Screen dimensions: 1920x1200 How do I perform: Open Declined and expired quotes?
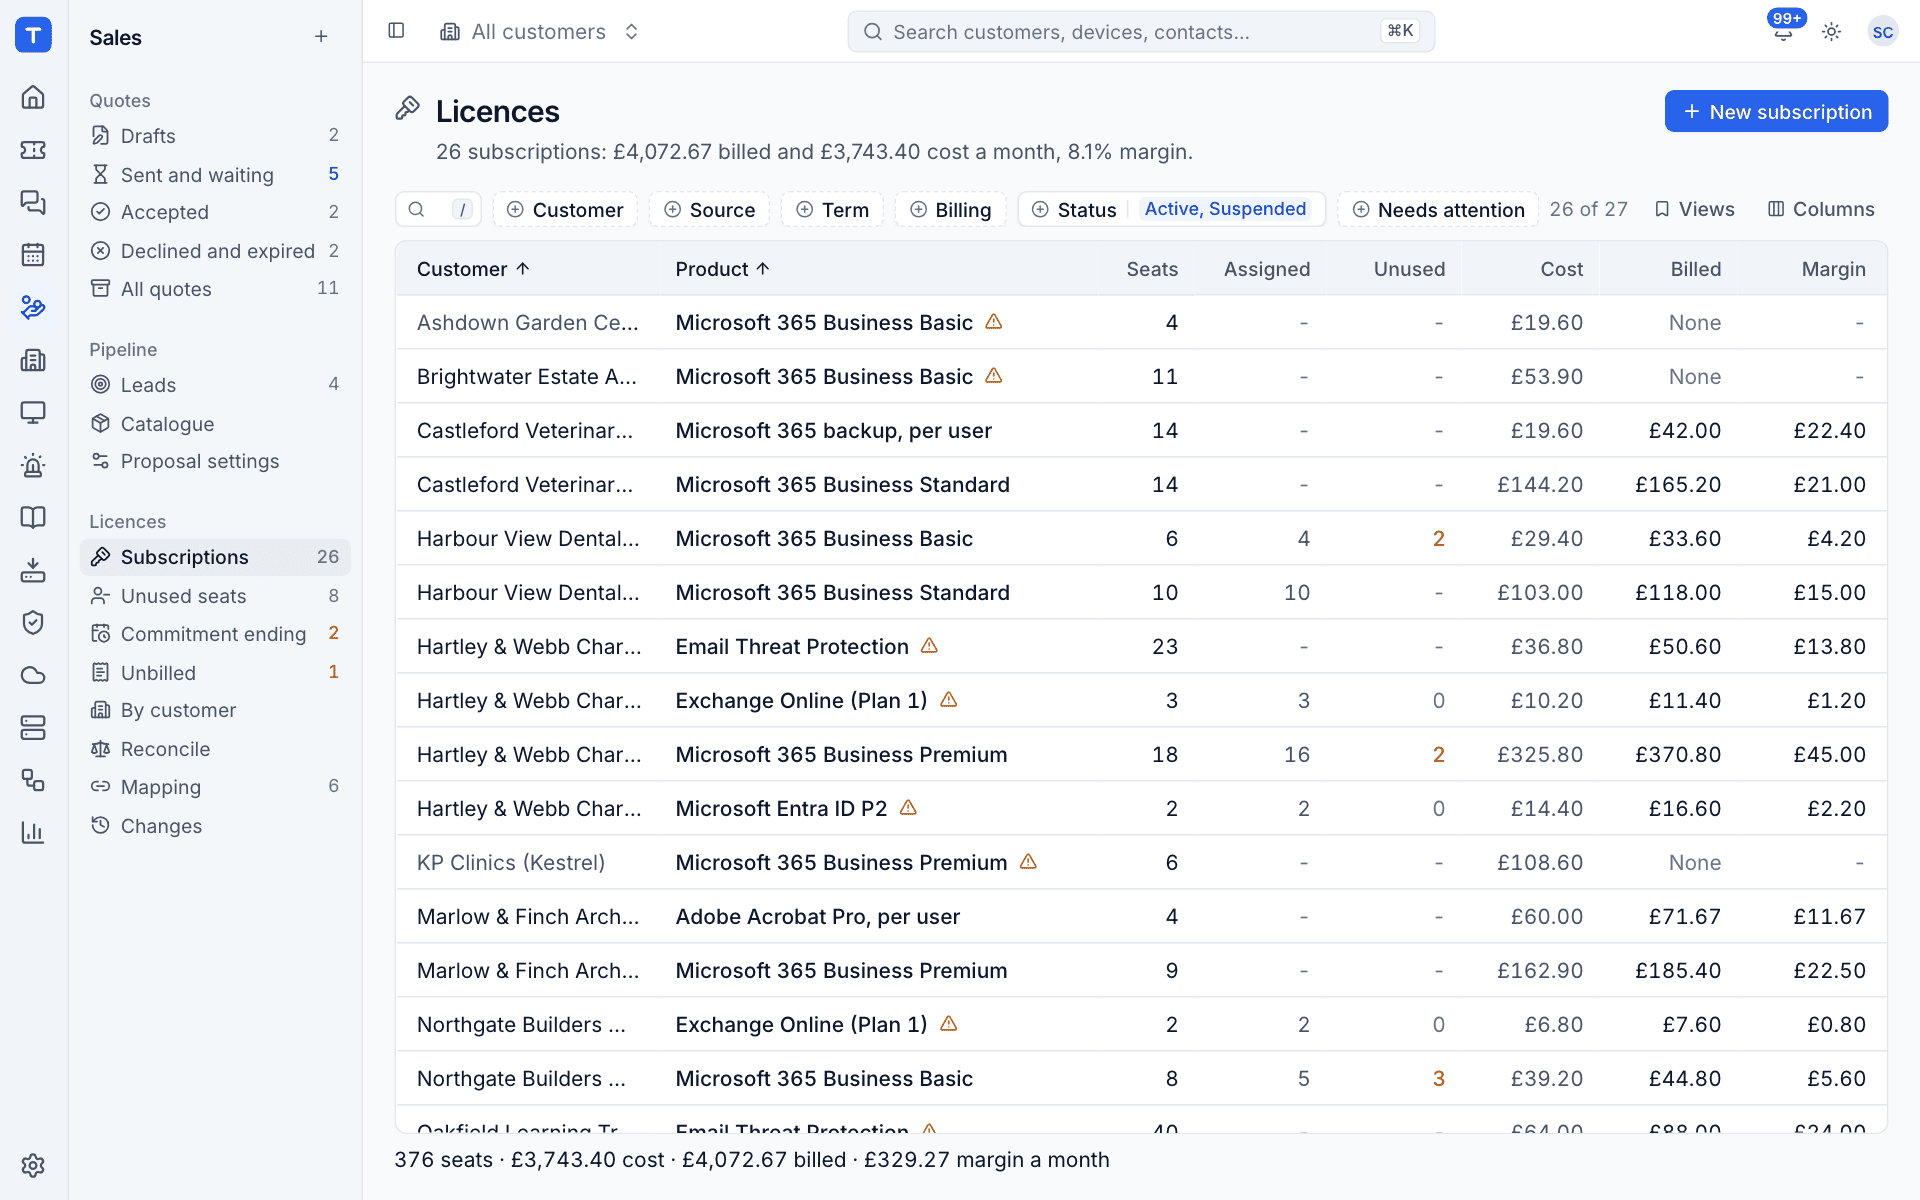coord(215,251)
